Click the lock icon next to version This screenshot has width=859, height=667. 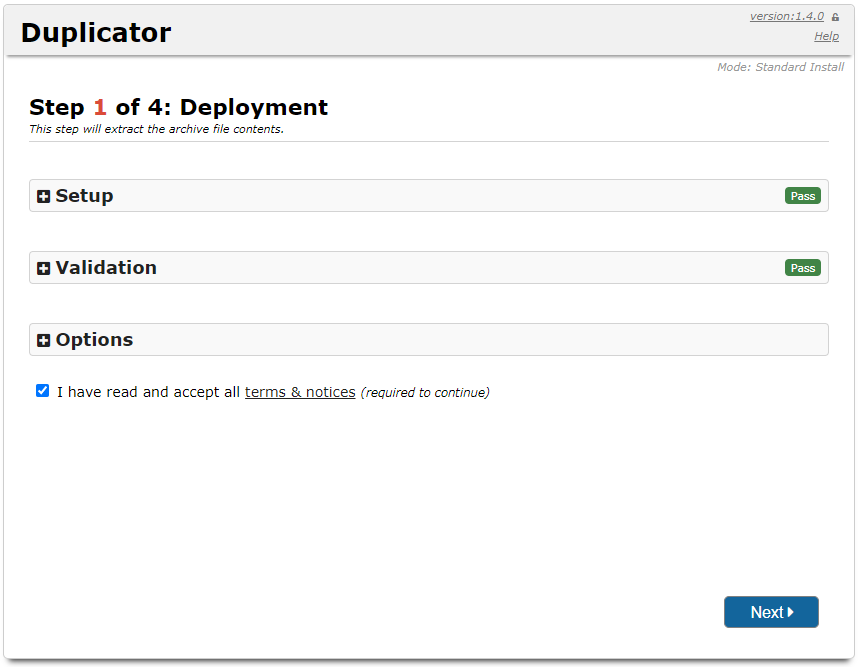[835, 17]
